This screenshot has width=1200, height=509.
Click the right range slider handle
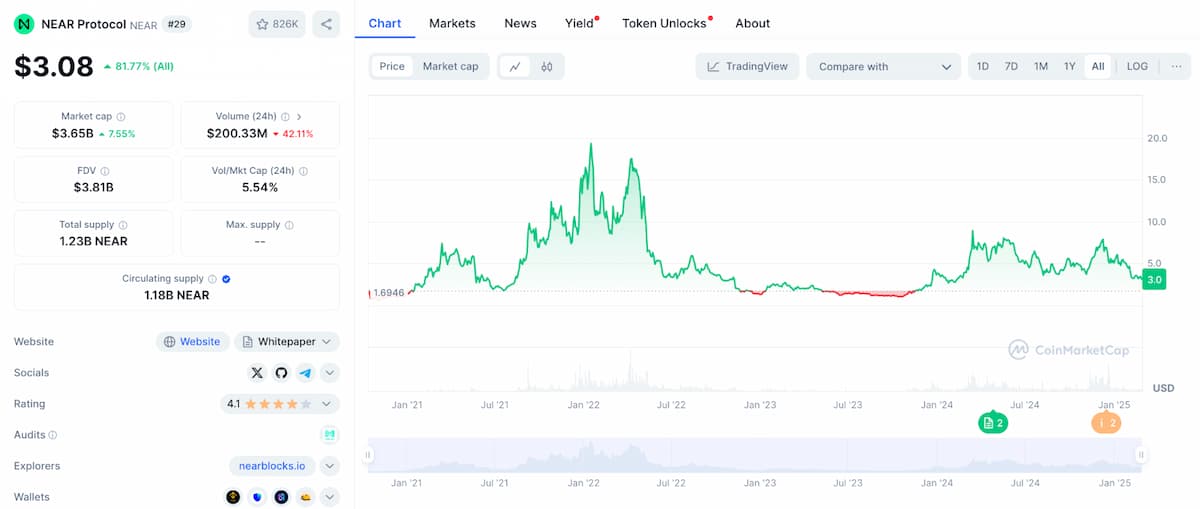tap(1140, 455)
